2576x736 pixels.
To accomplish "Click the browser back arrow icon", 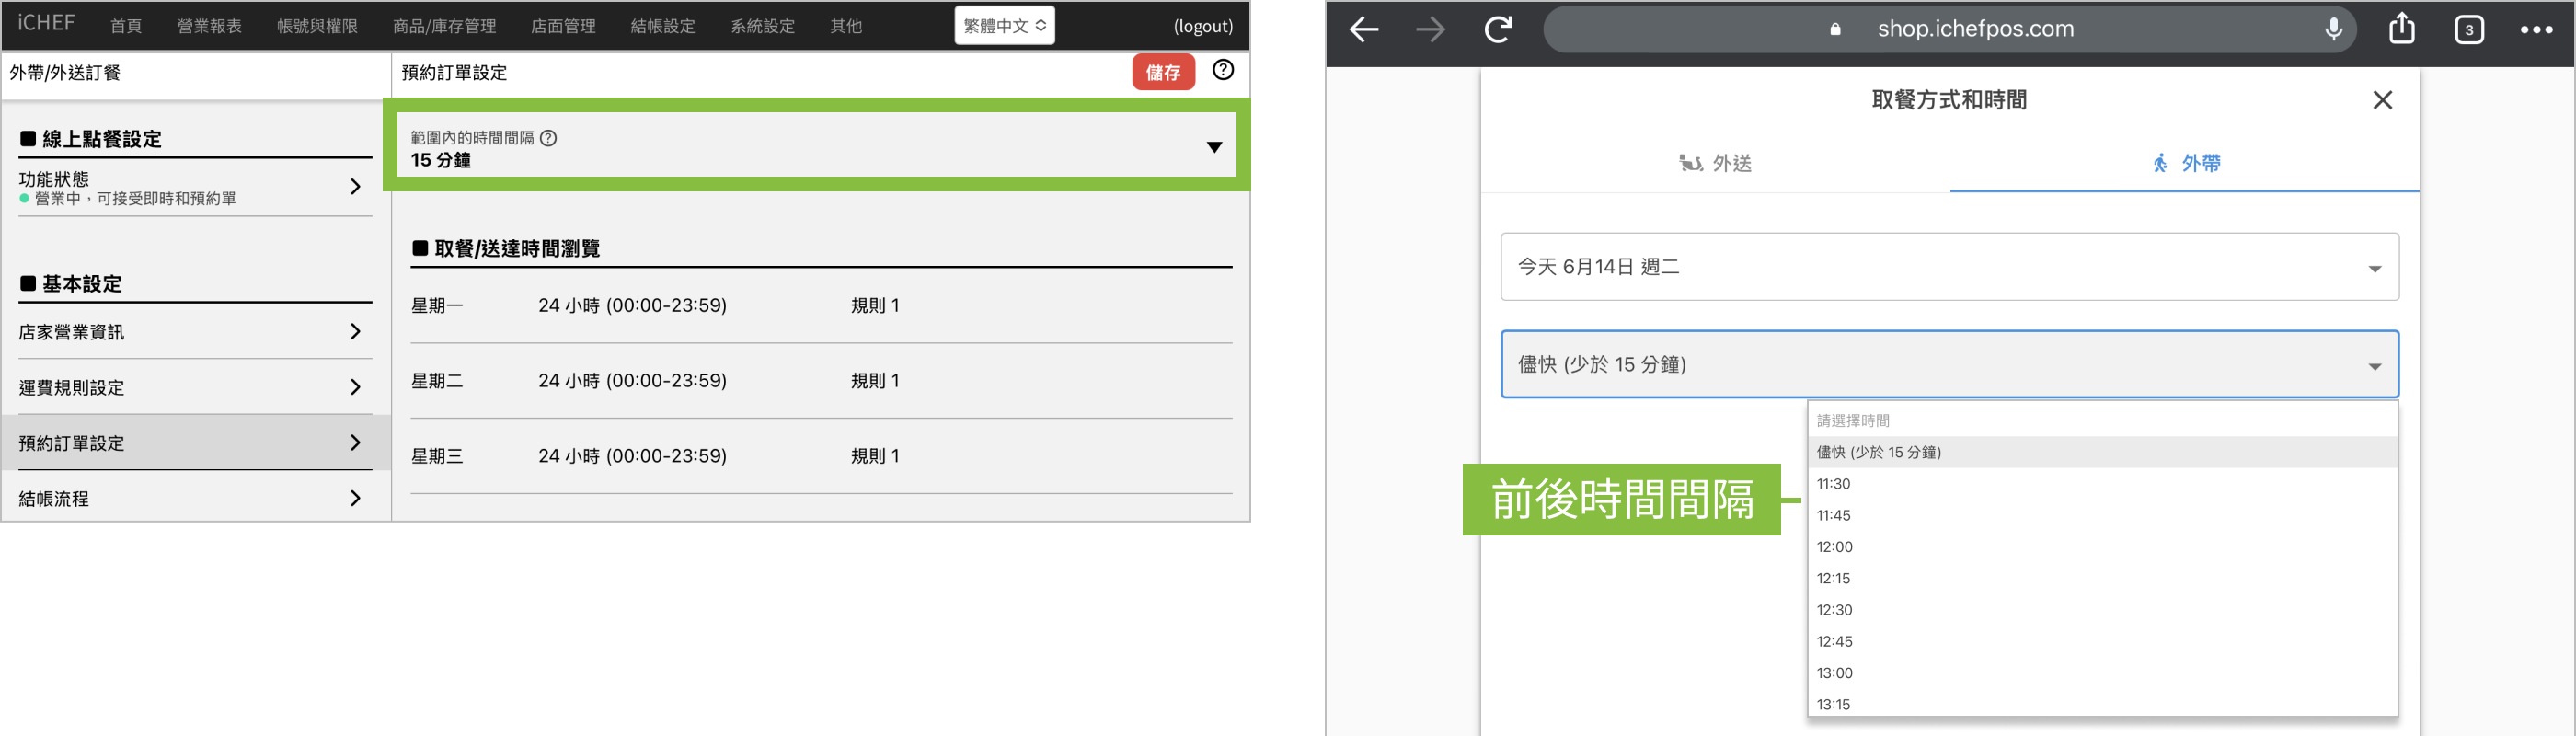I will [x=1364, y=30].
